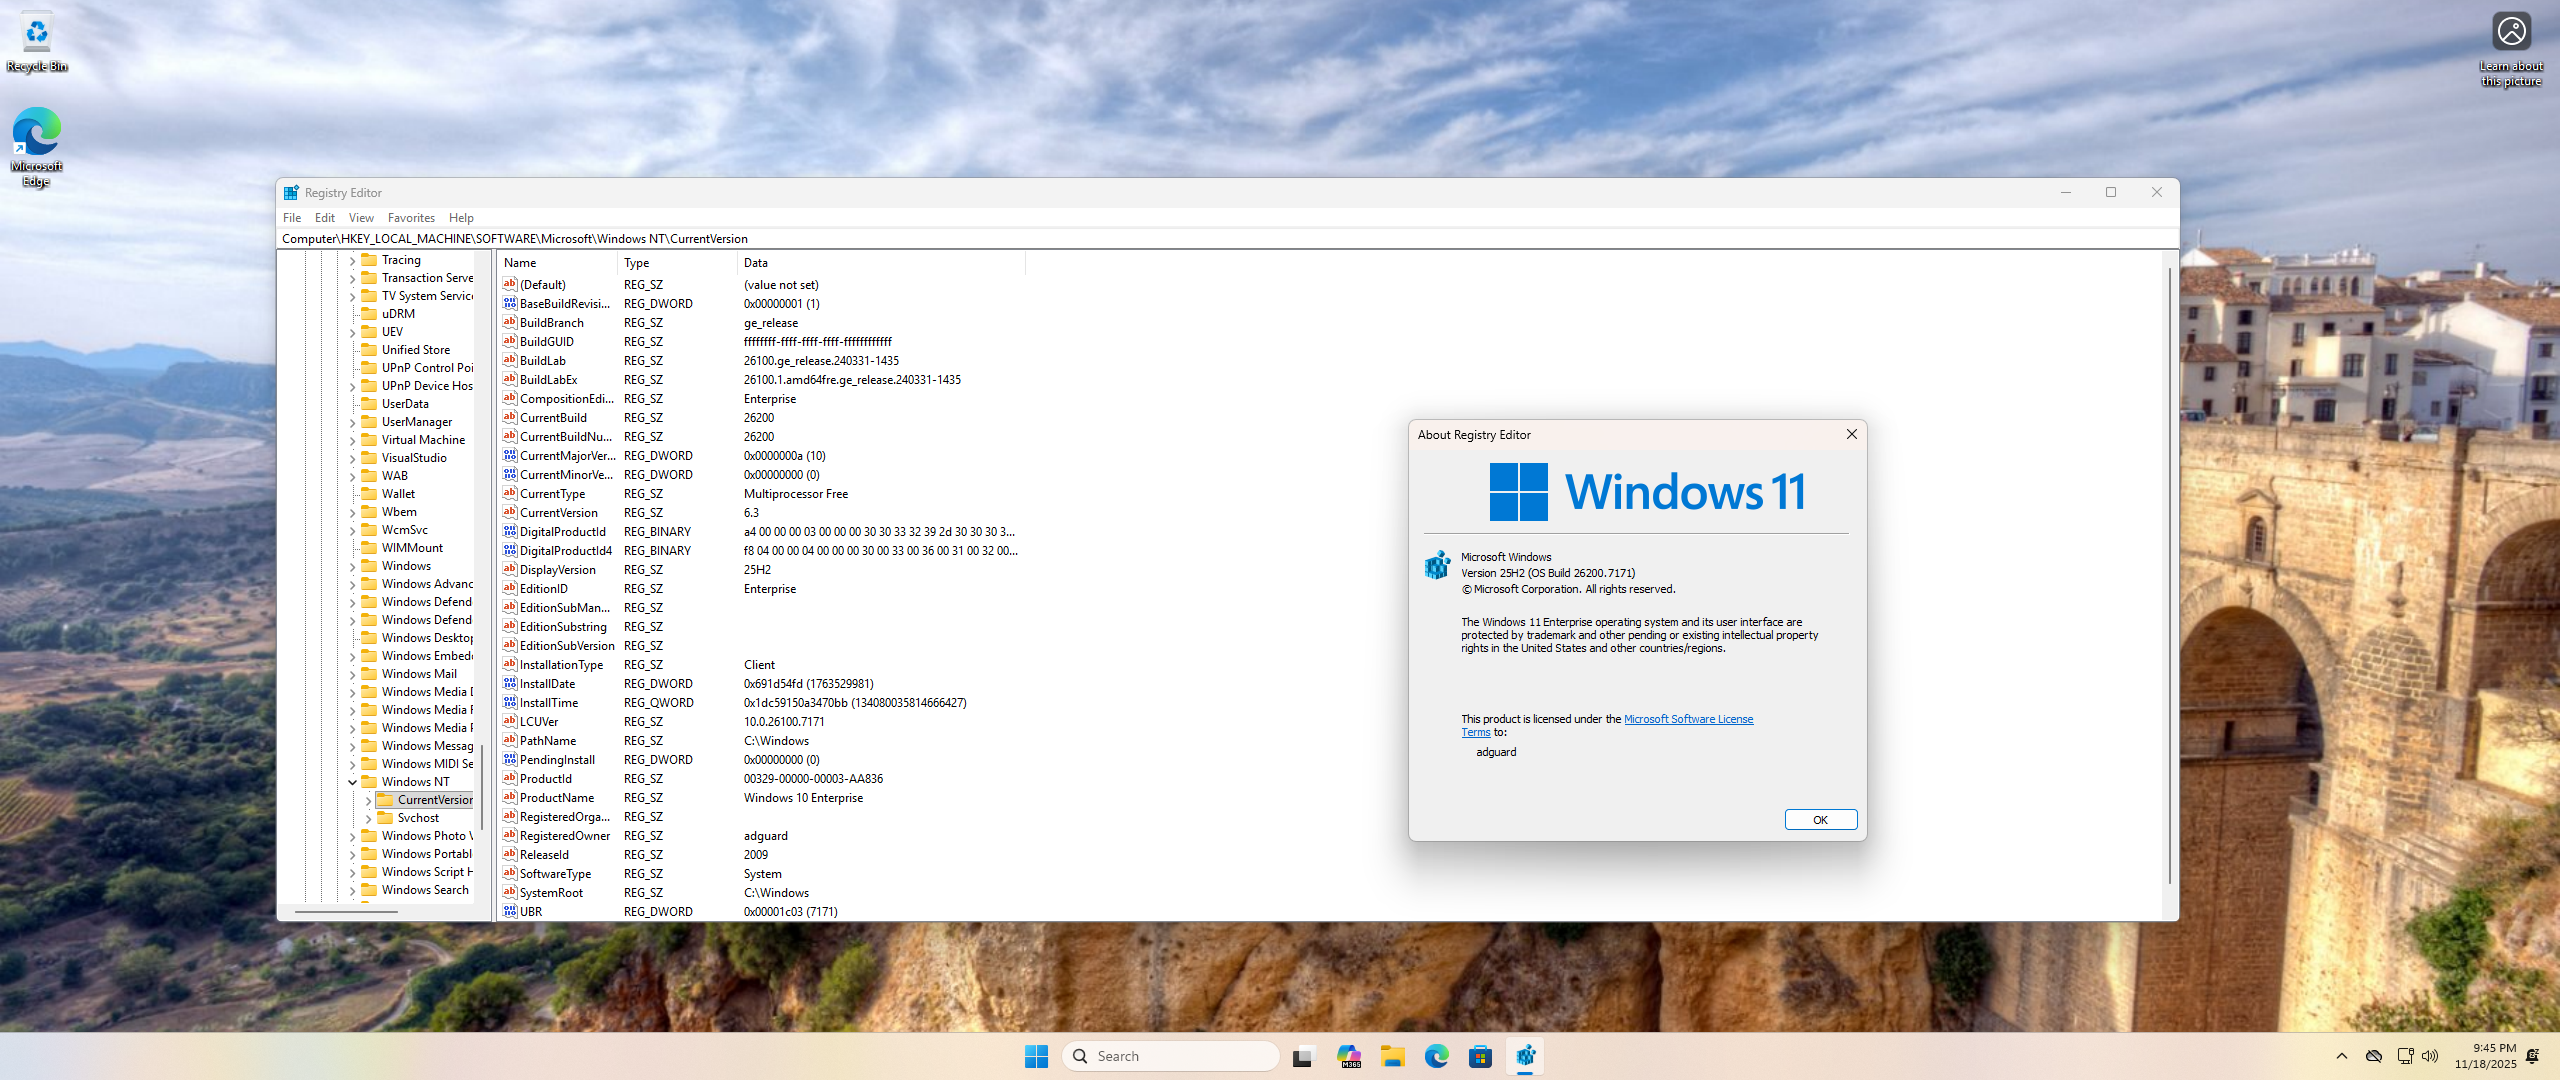Open the Microsoft Software License Terms link

(1688, 719)
